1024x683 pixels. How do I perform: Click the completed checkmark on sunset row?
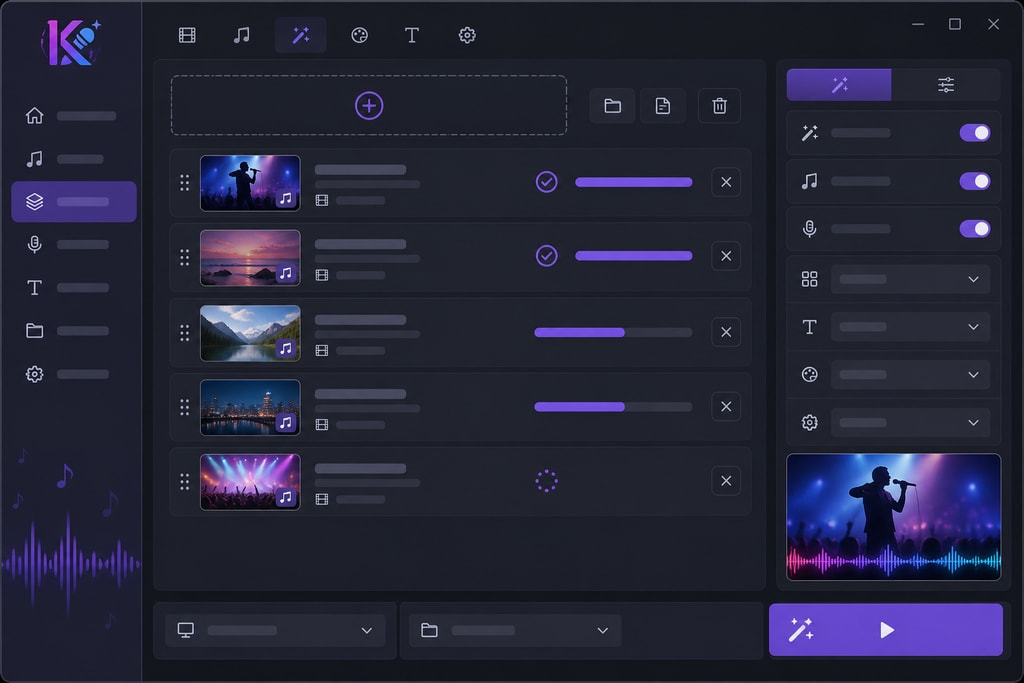(x=547, y=255)
